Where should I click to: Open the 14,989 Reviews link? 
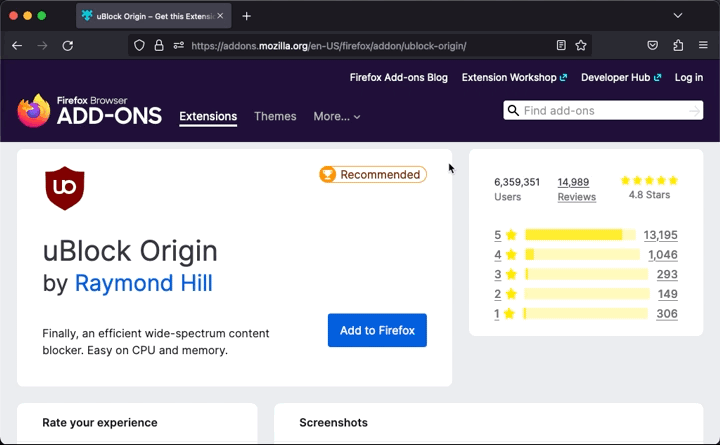point(577,189)
